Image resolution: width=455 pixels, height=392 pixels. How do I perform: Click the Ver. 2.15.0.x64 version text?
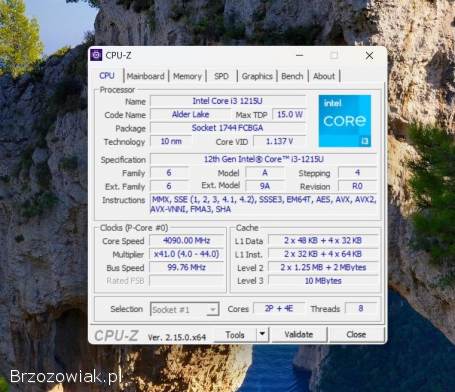pyautogui.click(x=177, y=337)
